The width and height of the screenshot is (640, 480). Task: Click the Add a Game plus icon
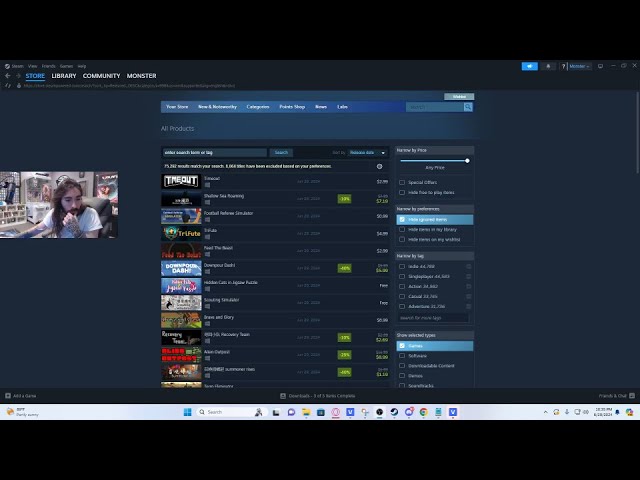pyautogui.click(x=7, y=396)
